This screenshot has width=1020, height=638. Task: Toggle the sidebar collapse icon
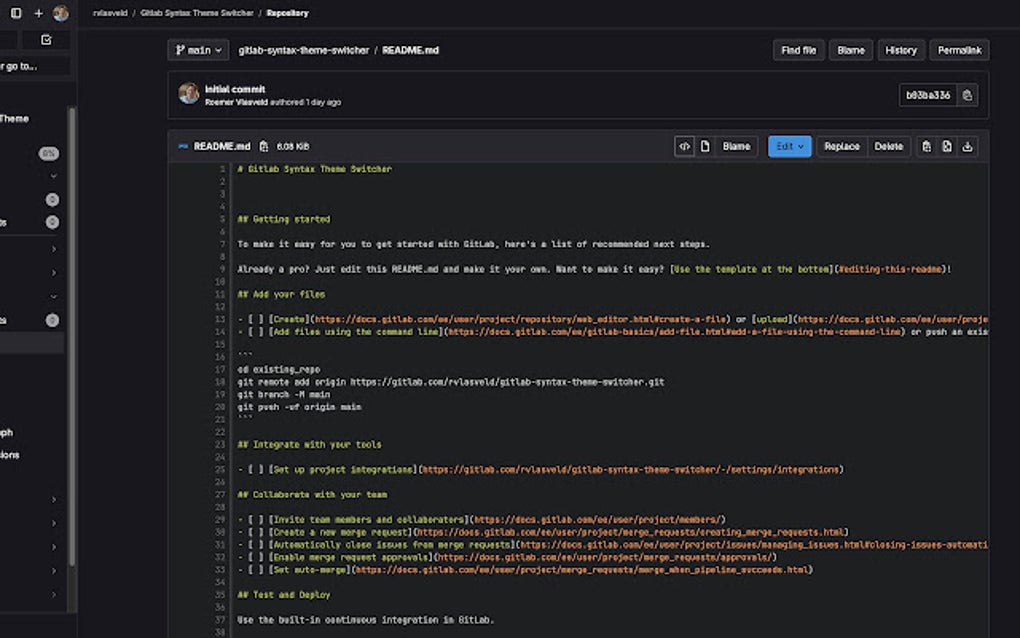[x=16, y=13]
